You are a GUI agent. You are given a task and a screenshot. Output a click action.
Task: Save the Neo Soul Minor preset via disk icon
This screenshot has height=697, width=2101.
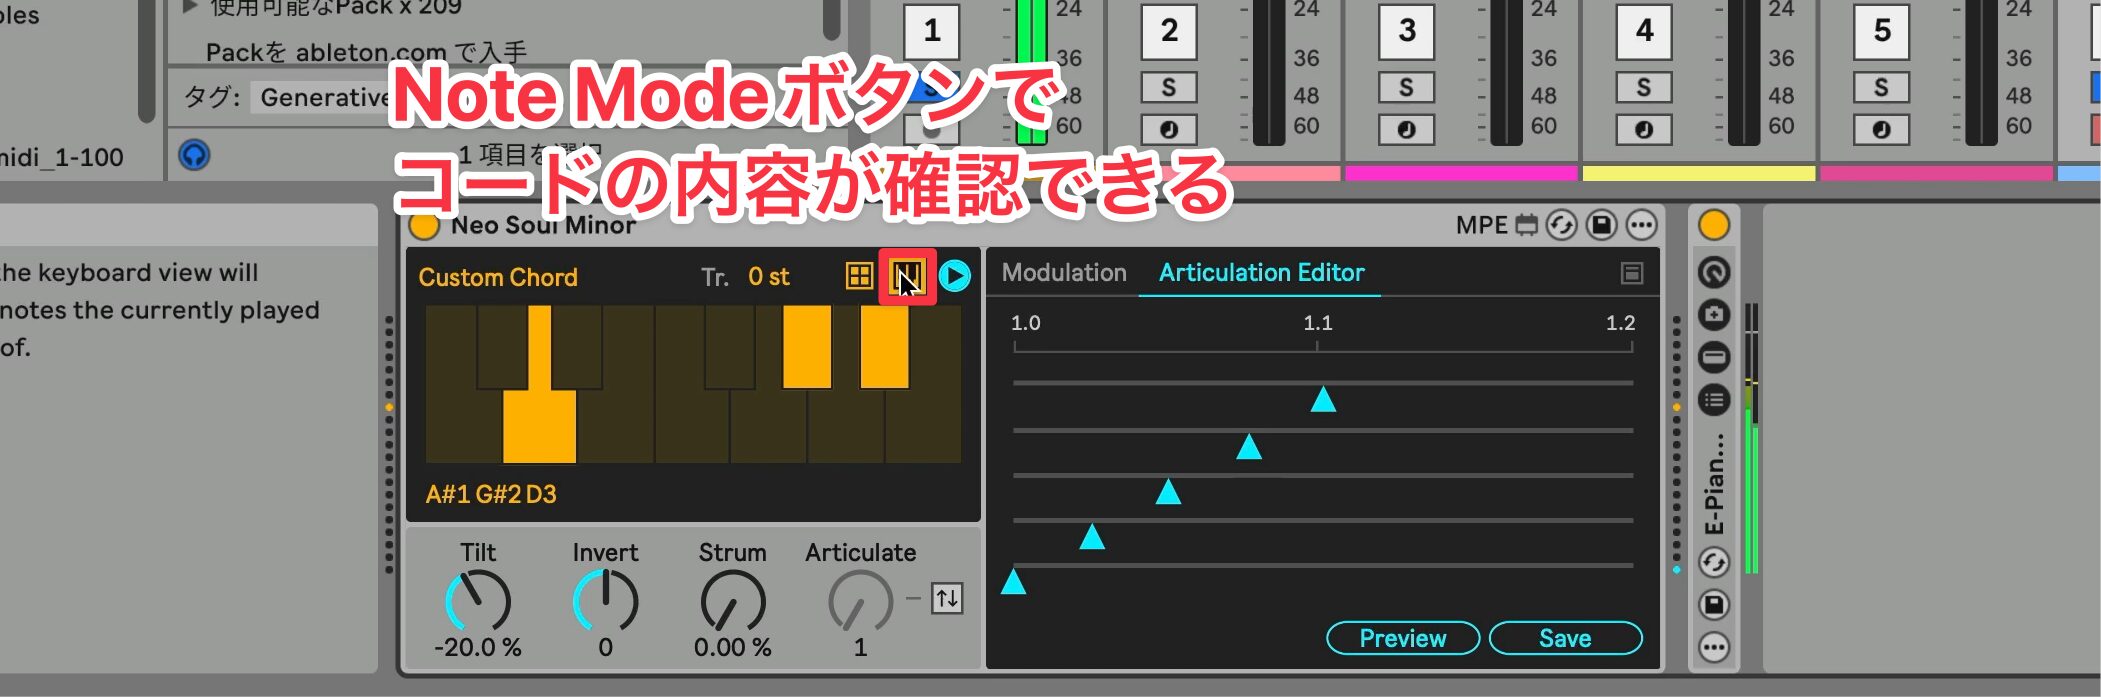1601,225
